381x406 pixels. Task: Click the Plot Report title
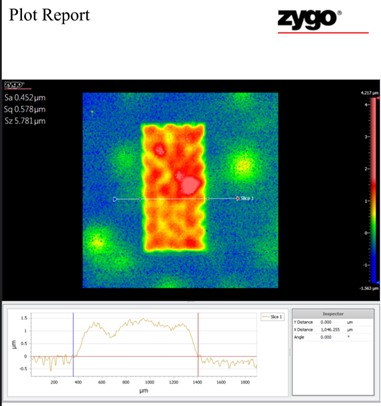[49, 15]
